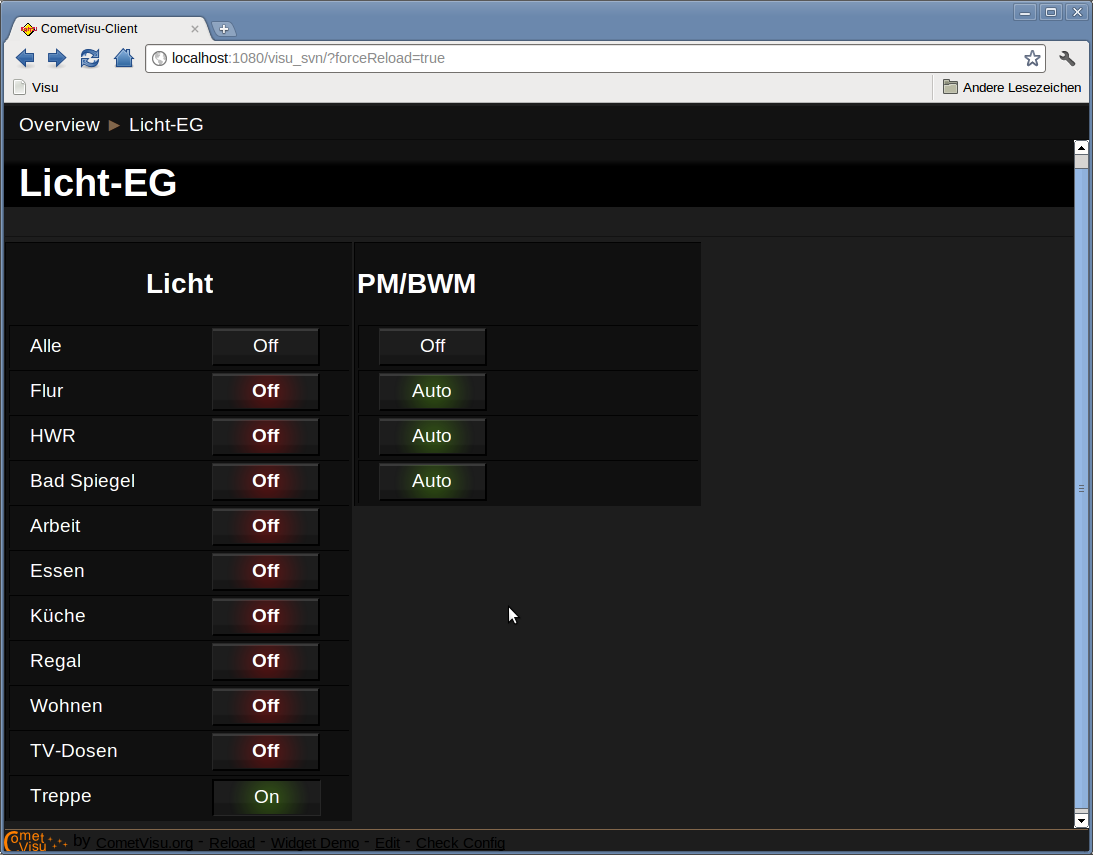This screenshot has height=855, width=1093.
Task: Toggle the Alle lights Off button
Action: coord(266,346)
